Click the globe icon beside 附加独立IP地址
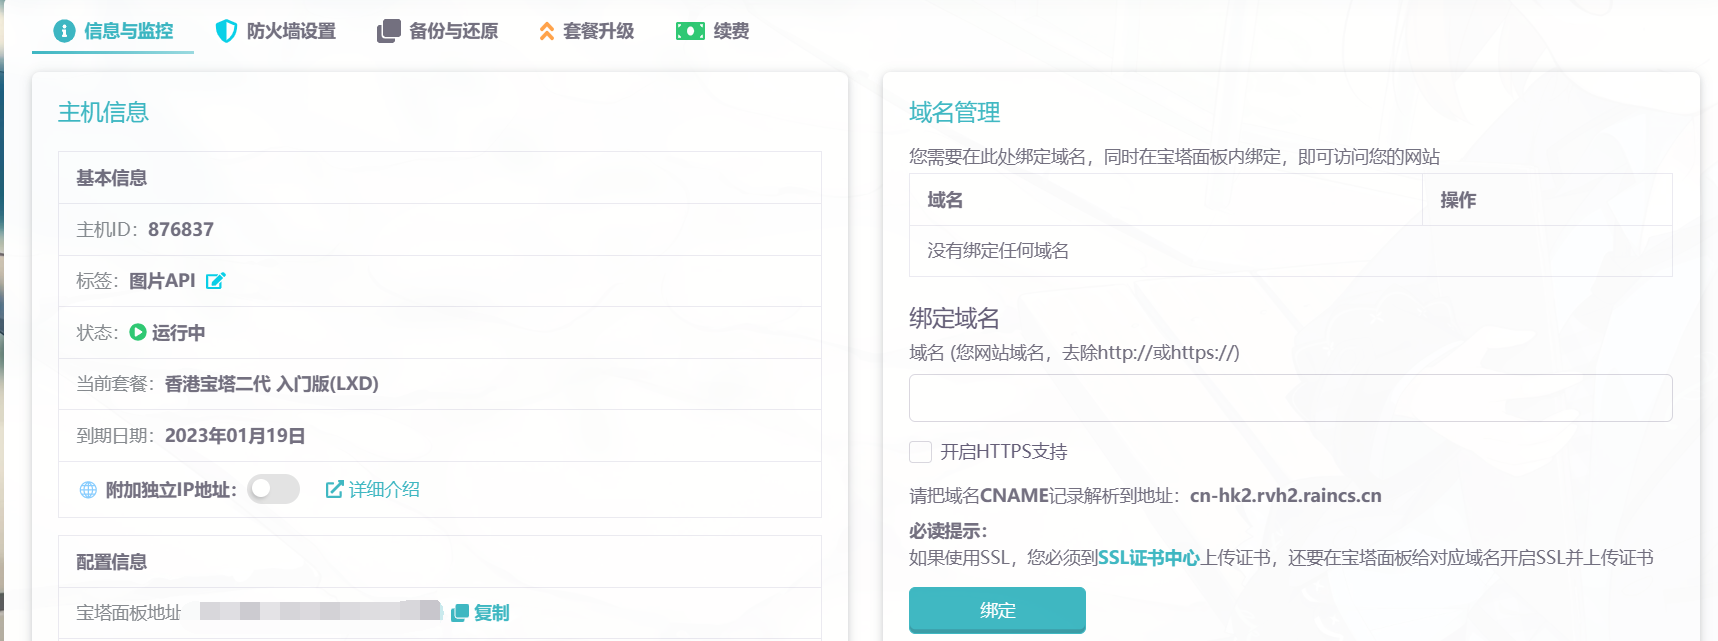 point(88,490)
